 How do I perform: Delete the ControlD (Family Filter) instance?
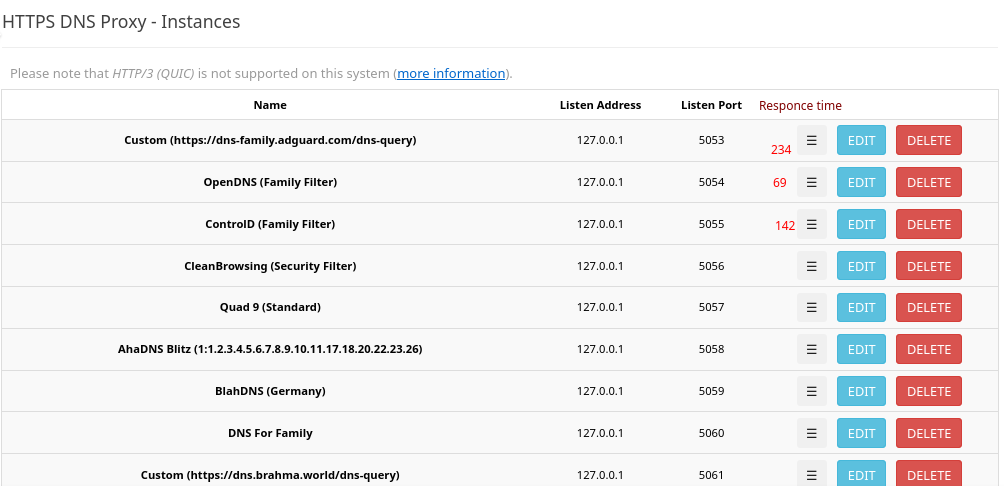click(x=928, y=224)
